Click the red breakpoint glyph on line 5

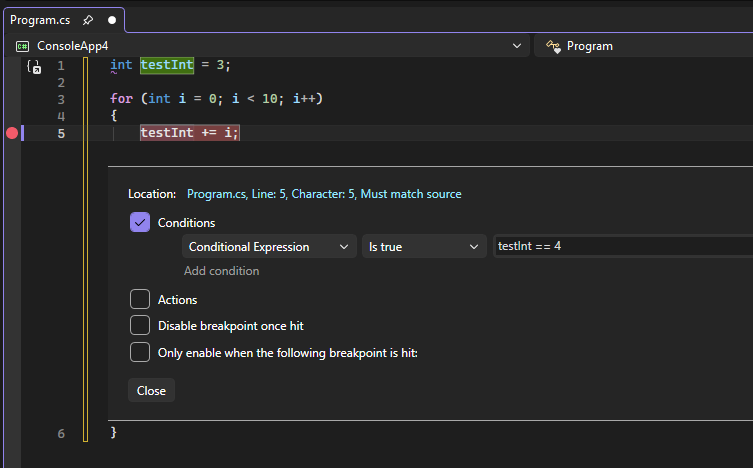coord(12,133)
